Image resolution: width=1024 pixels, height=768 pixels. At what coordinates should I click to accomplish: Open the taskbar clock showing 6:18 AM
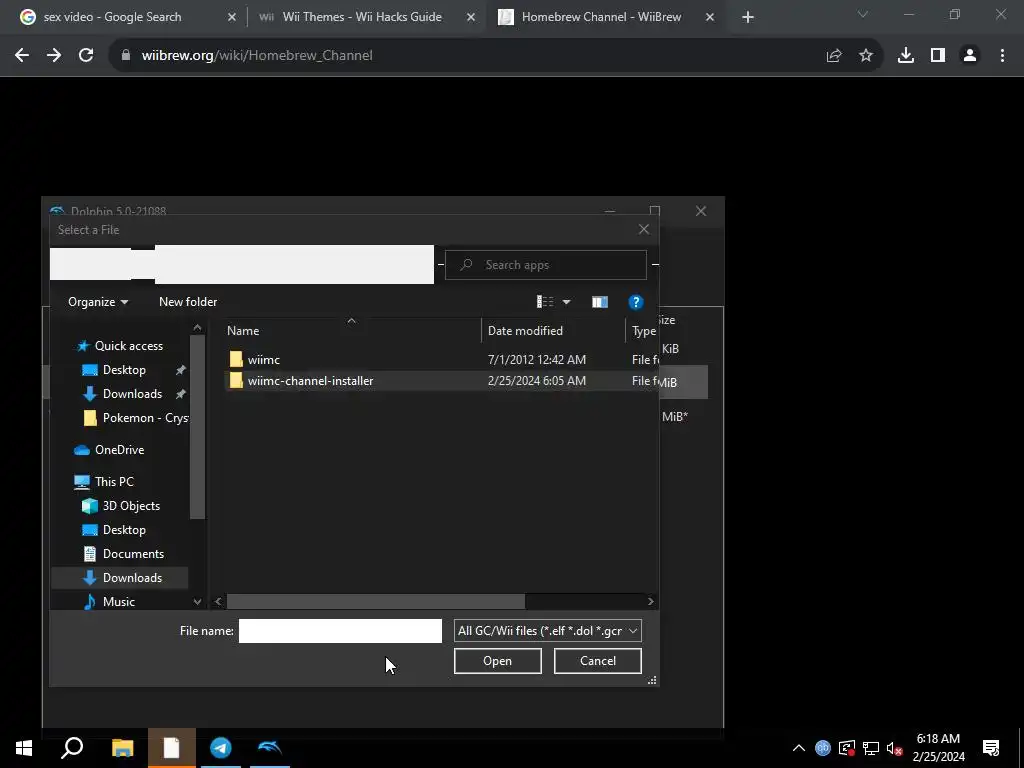tap(938, 748)
